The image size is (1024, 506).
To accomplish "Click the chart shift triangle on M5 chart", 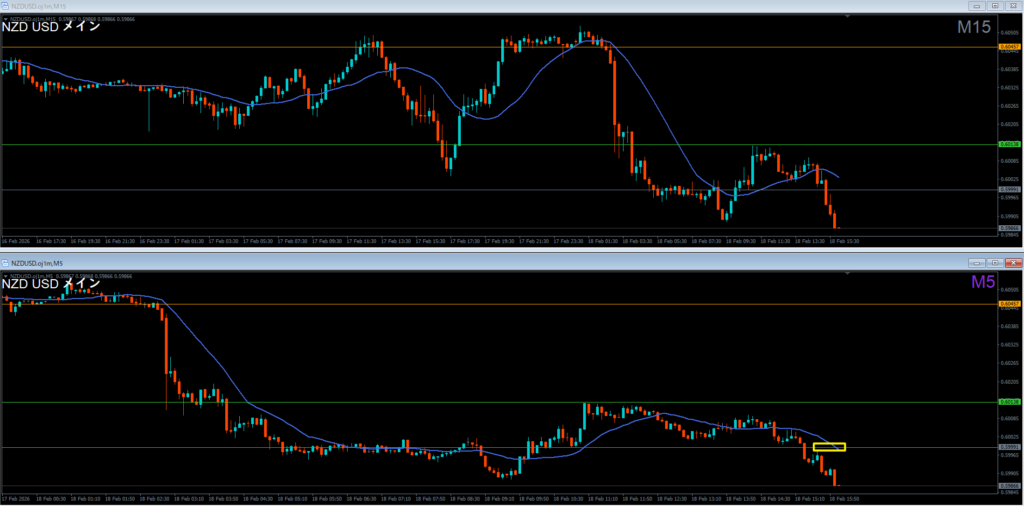I will click(849, 273).
